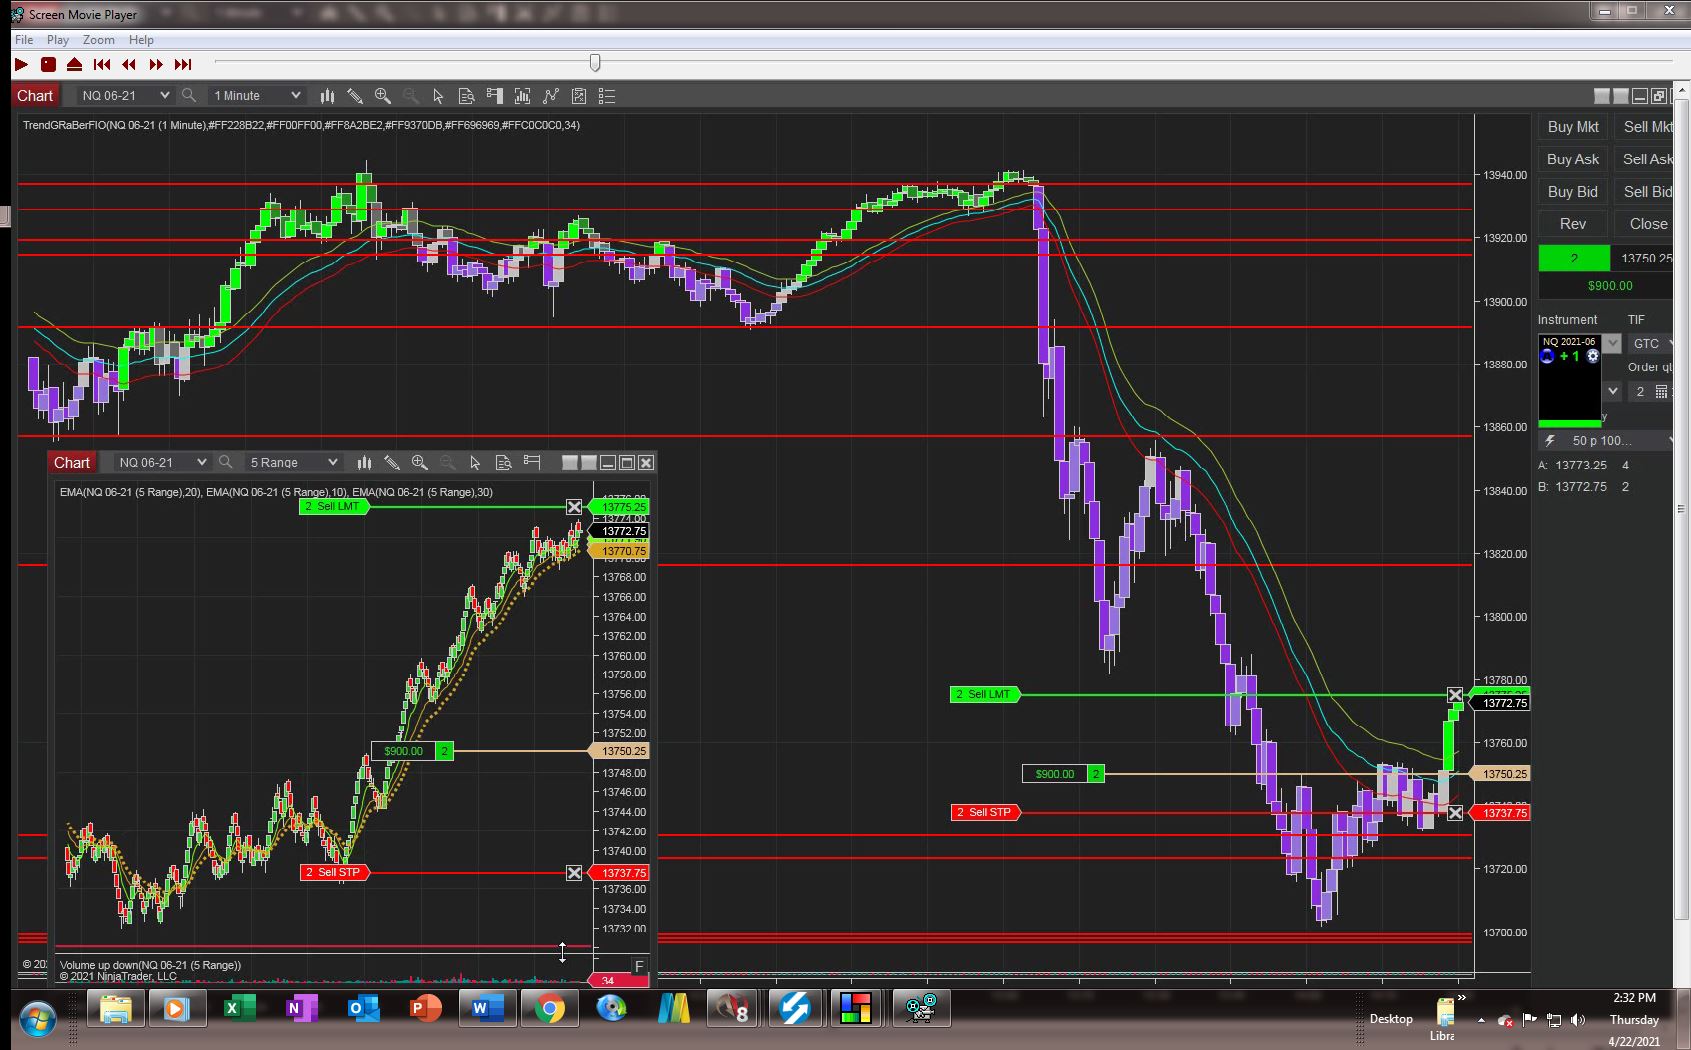This screenshot has height=1050, width=1691.
Task: Click the blue A icon in the NQ 2021-06 box
Action: coord(1548,356)
